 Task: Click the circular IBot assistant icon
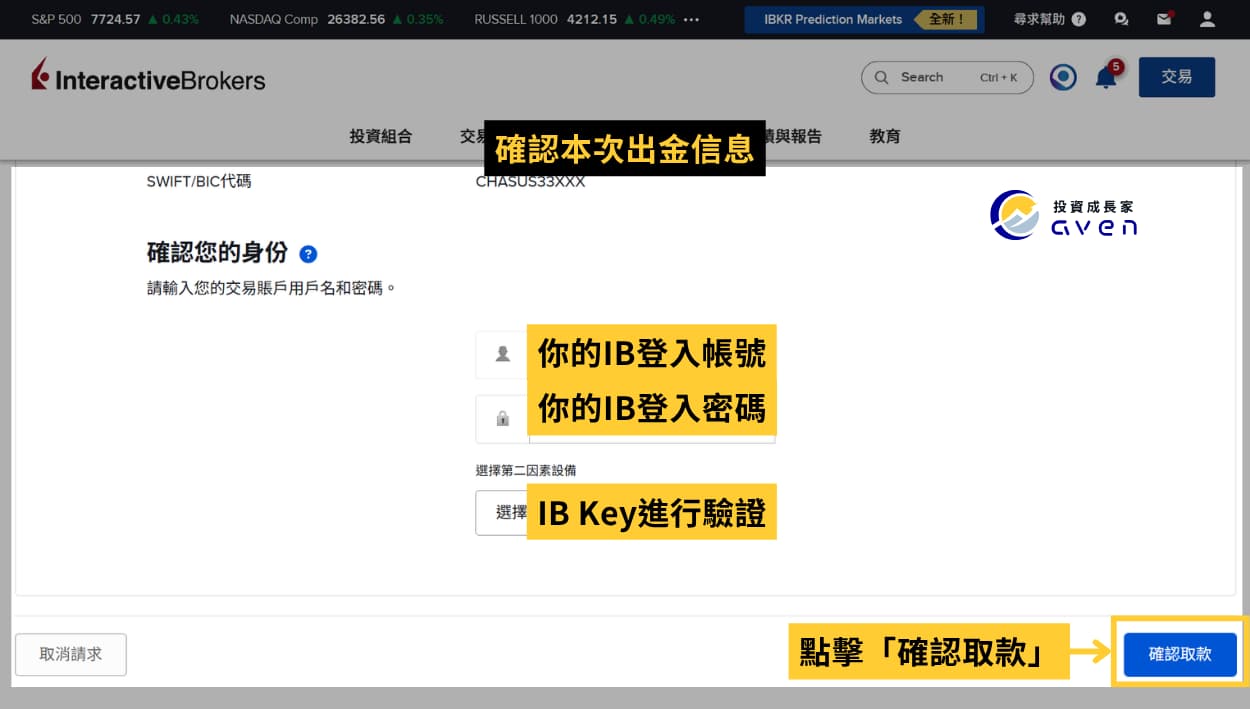point(1063,77)
